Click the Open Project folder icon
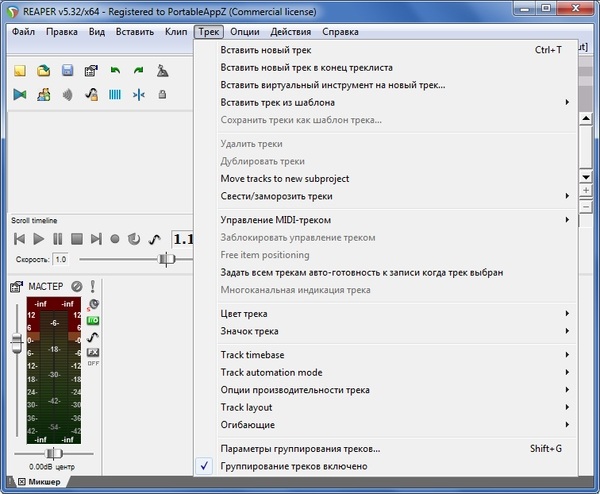Viewport: 600px width, 494px height. 44,71
